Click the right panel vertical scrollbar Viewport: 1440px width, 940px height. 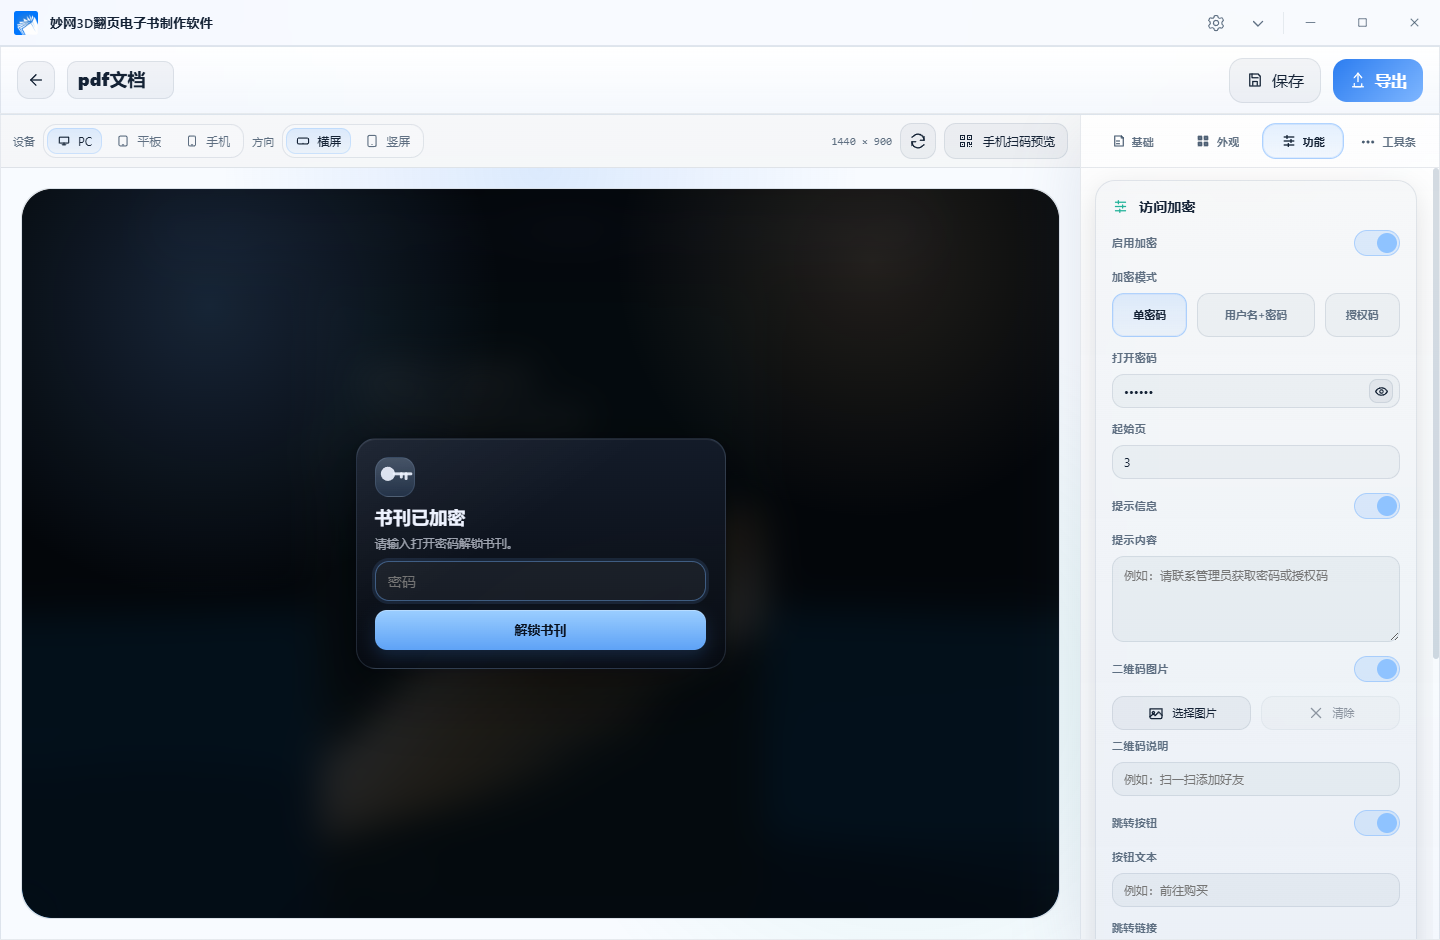1436,413
